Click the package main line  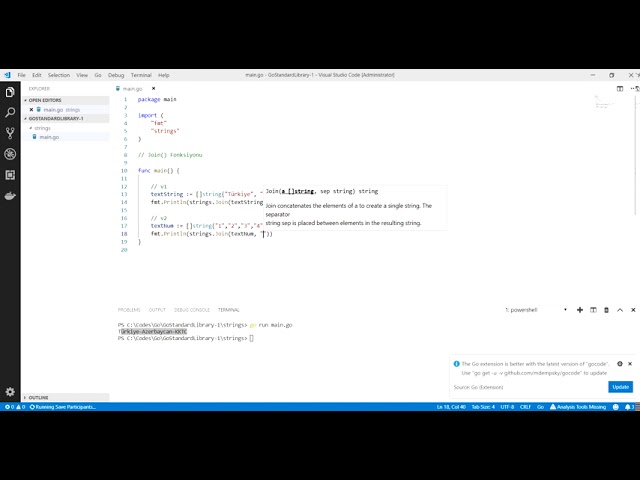(x=157, y=100)
